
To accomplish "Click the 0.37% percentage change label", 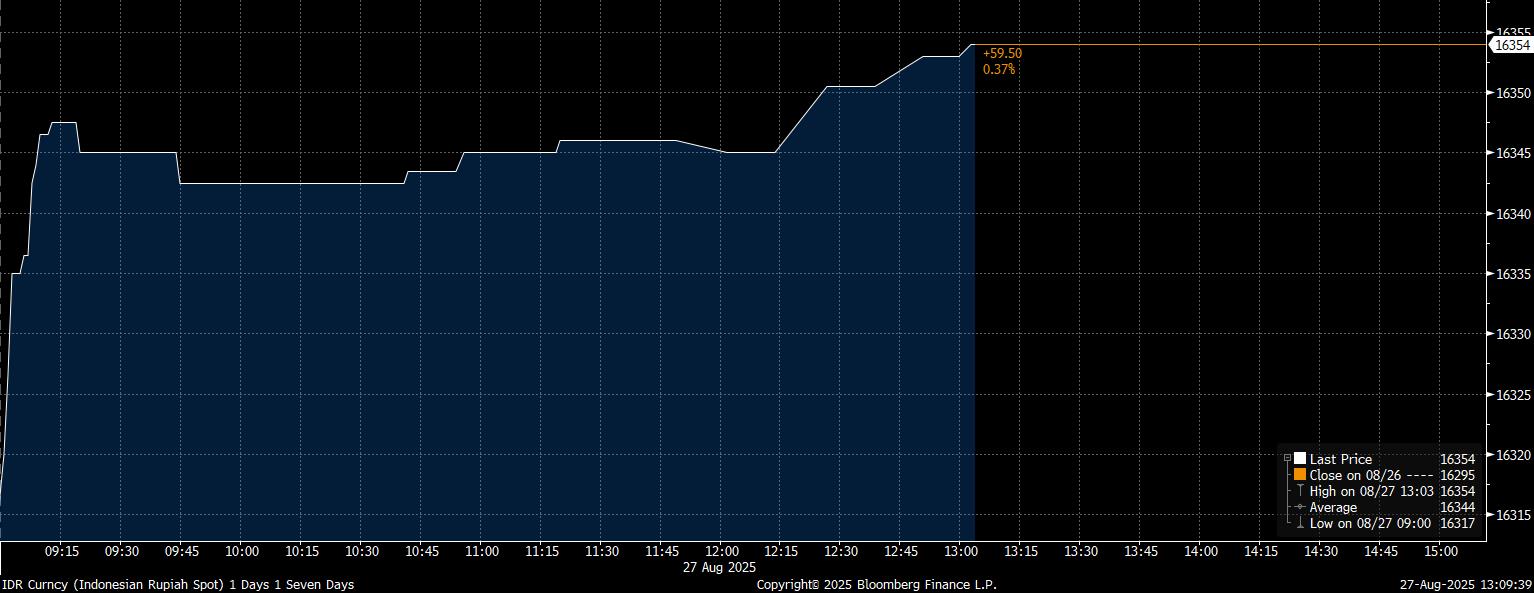I will [999, 69].
